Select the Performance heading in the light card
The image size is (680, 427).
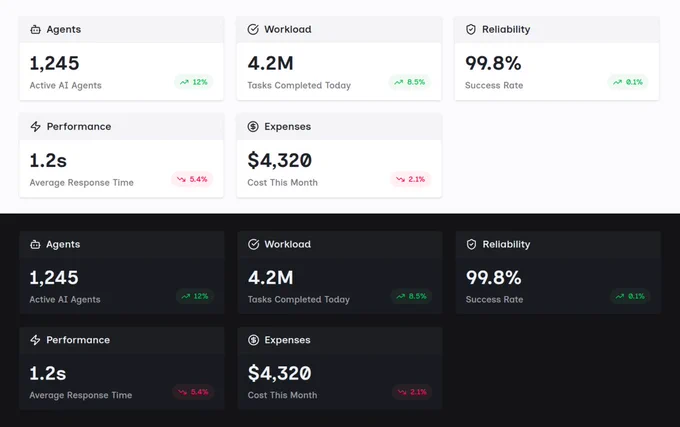79,127
